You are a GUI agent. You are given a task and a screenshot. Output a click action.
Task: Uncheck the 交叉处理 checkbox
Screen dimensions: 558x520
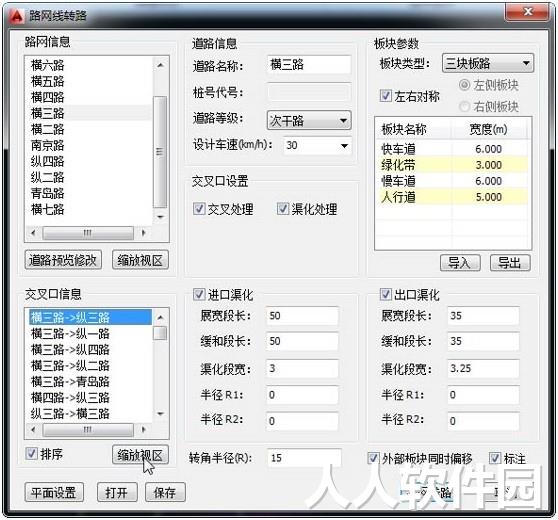(x=199, y=209)
